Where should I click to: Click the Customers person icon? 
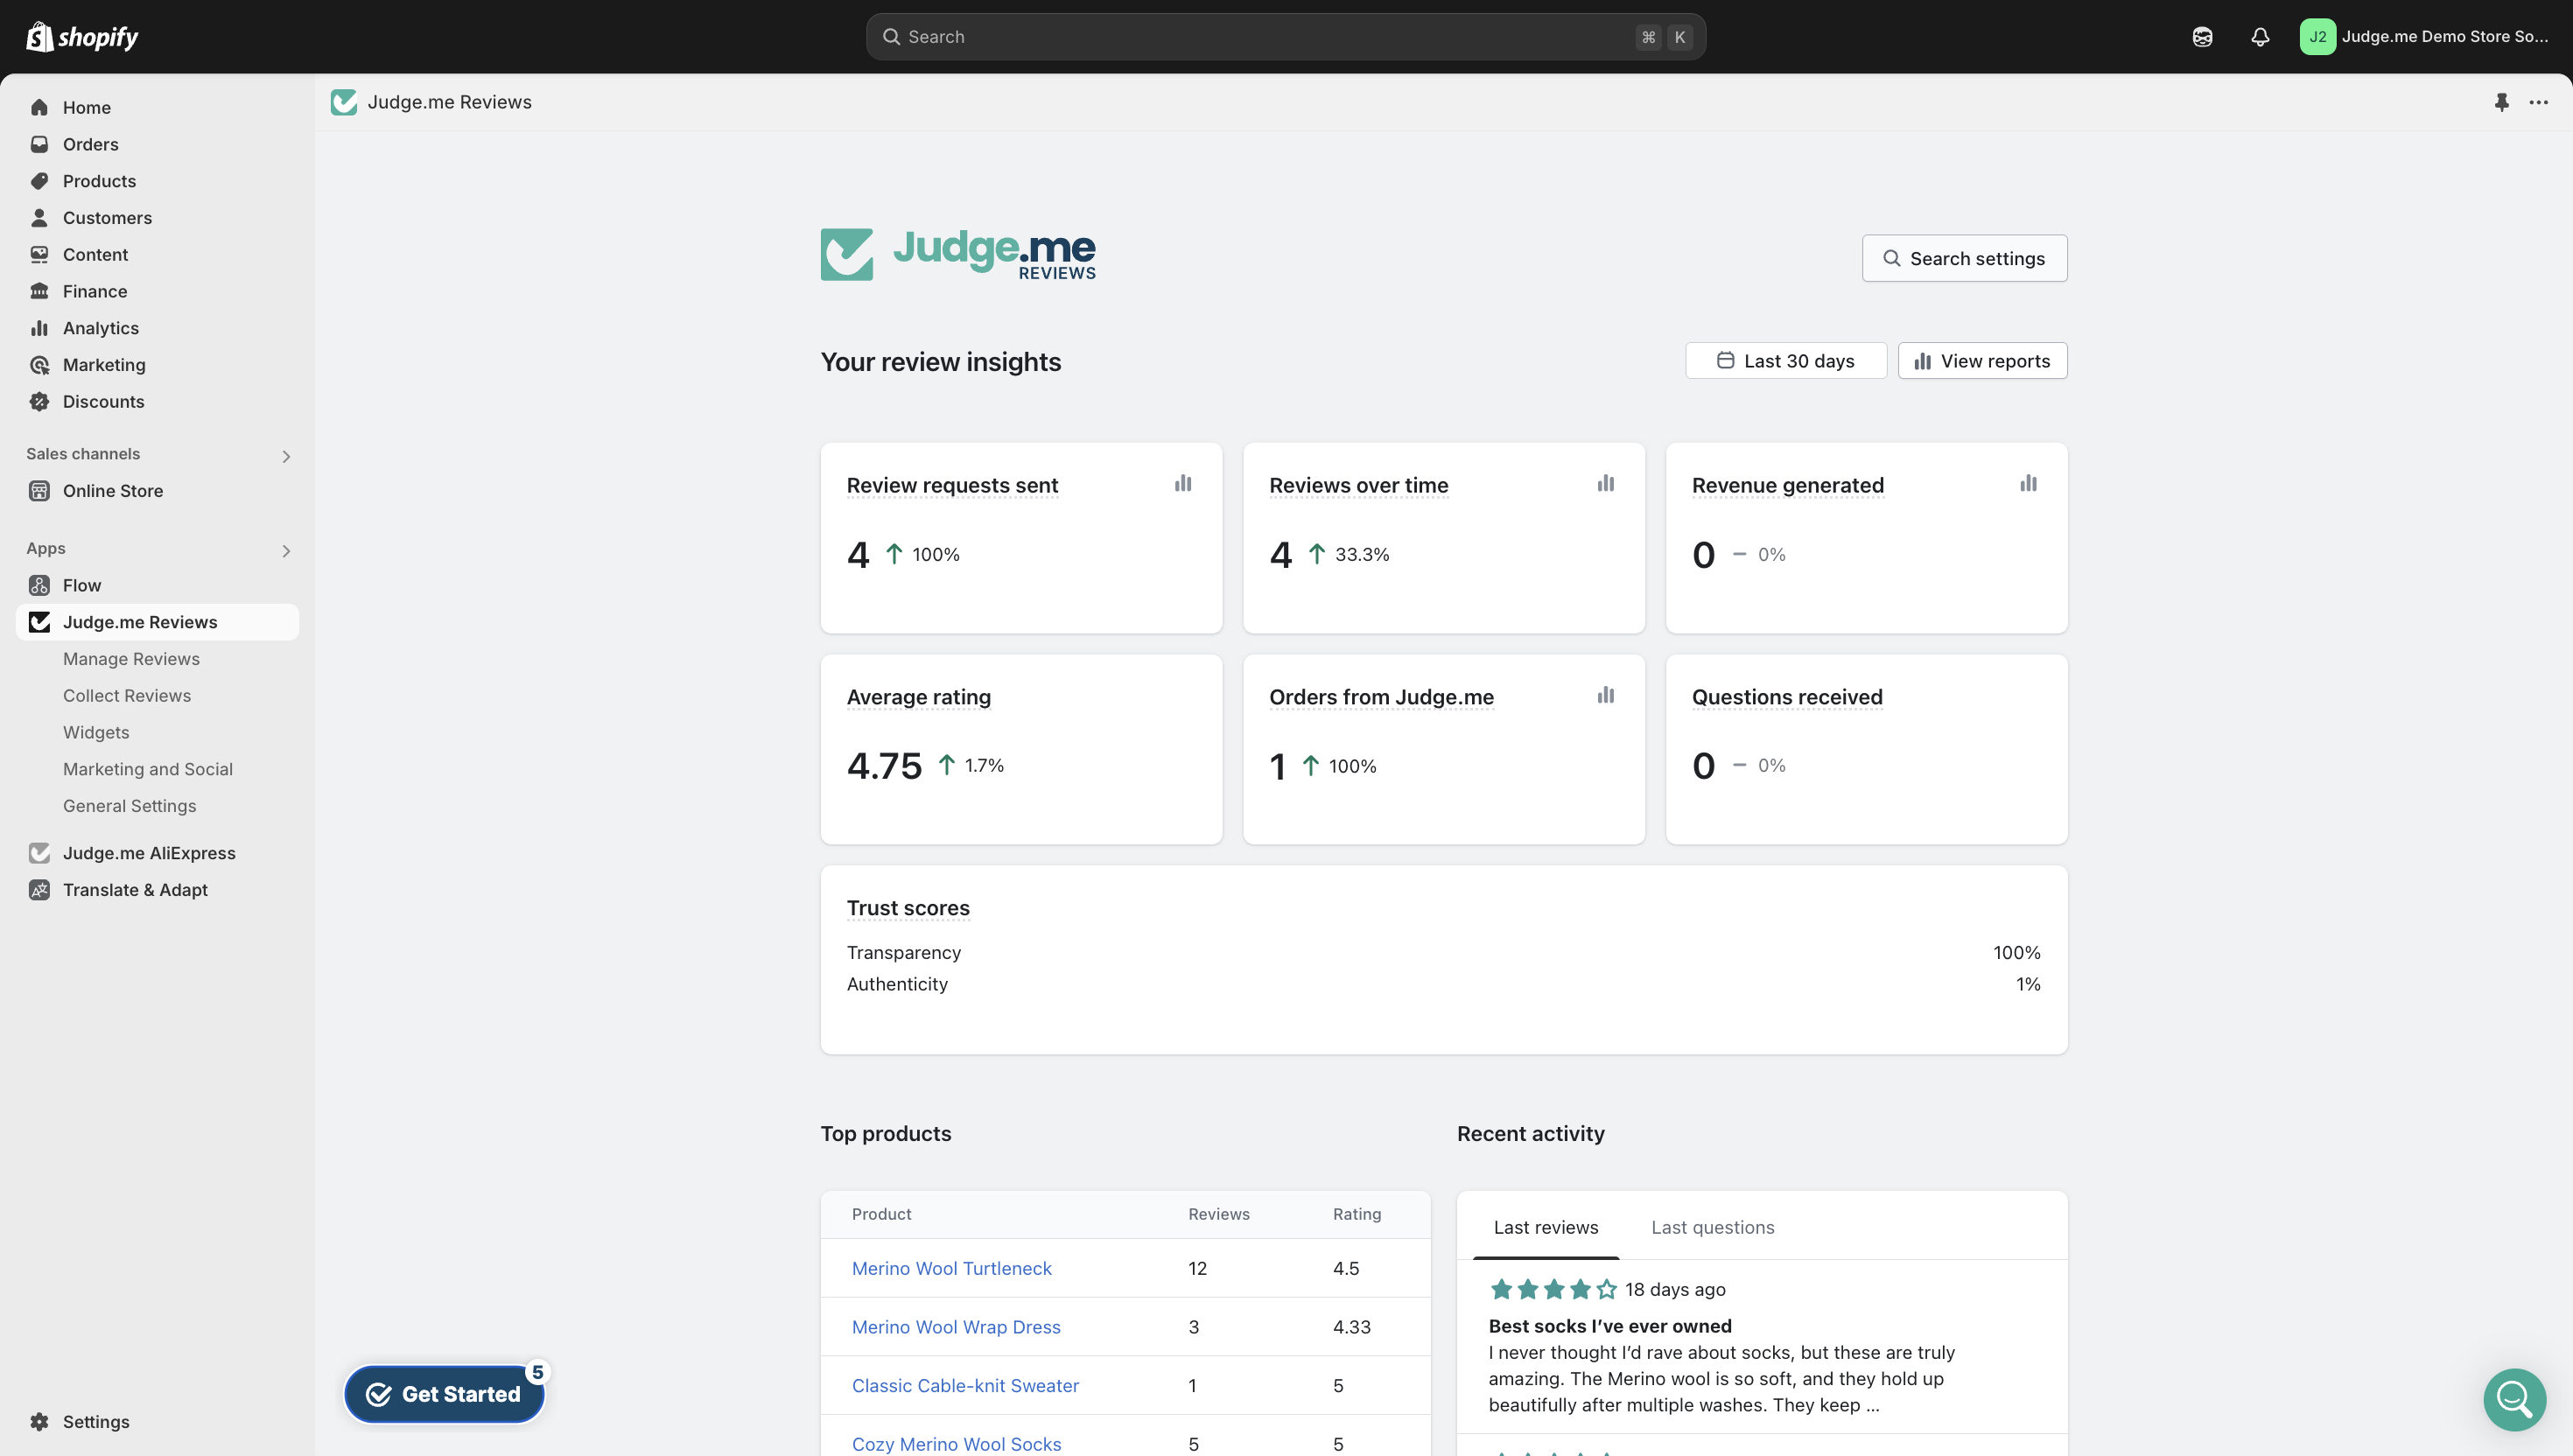[x=39, y=218]
